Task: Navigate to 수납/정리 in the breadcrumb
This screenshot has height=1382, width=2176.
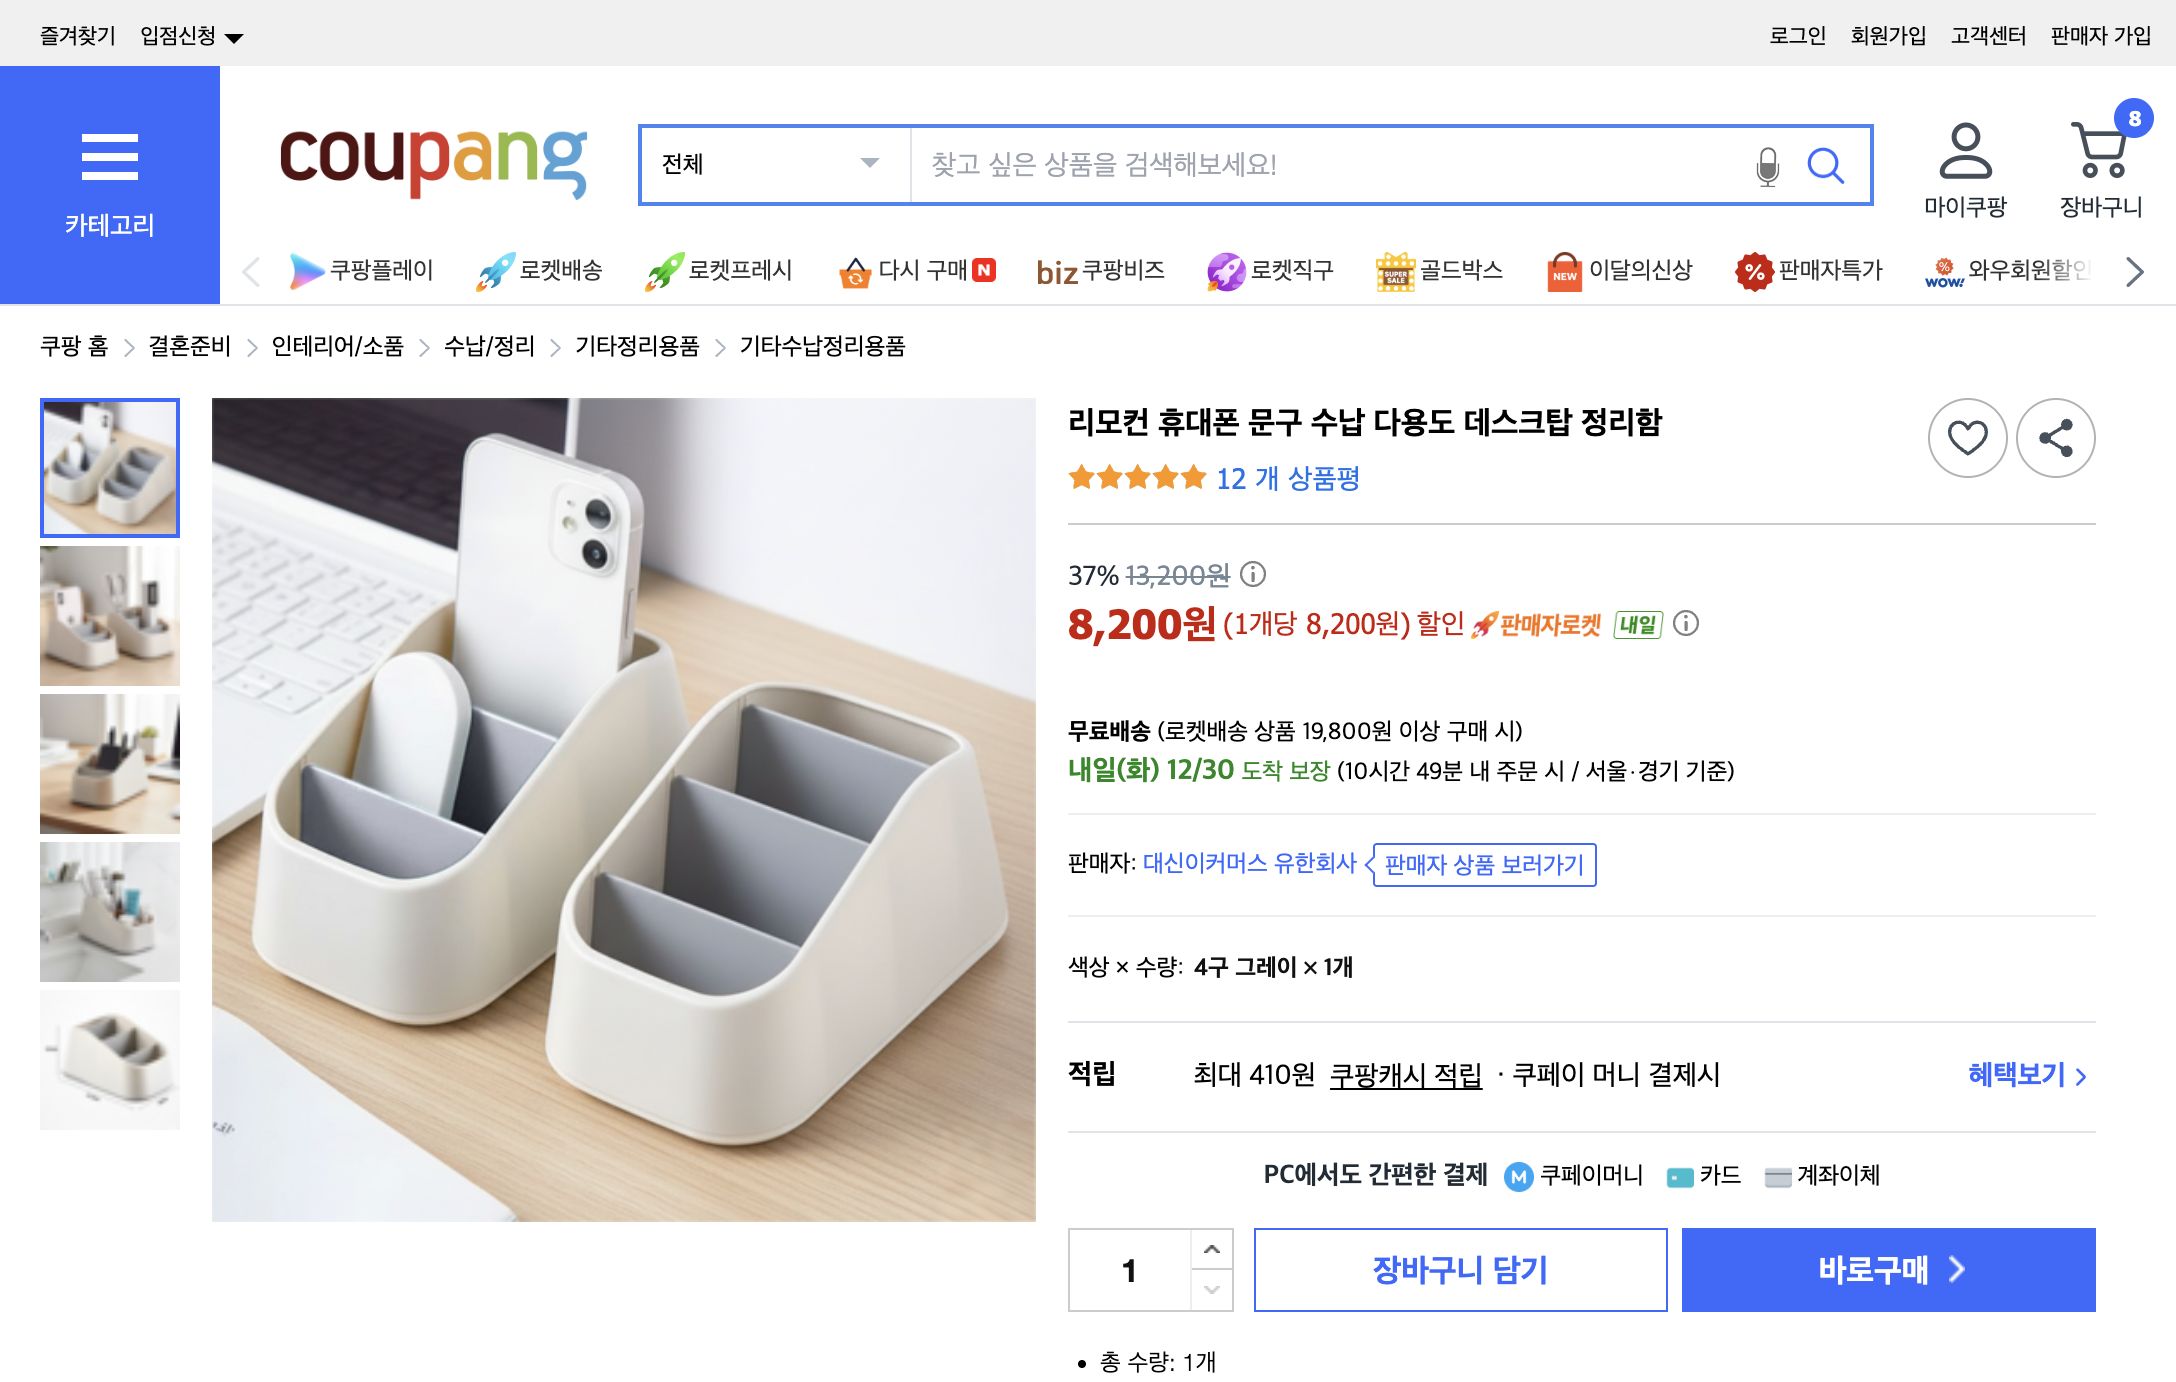Action: click(490, 347)
